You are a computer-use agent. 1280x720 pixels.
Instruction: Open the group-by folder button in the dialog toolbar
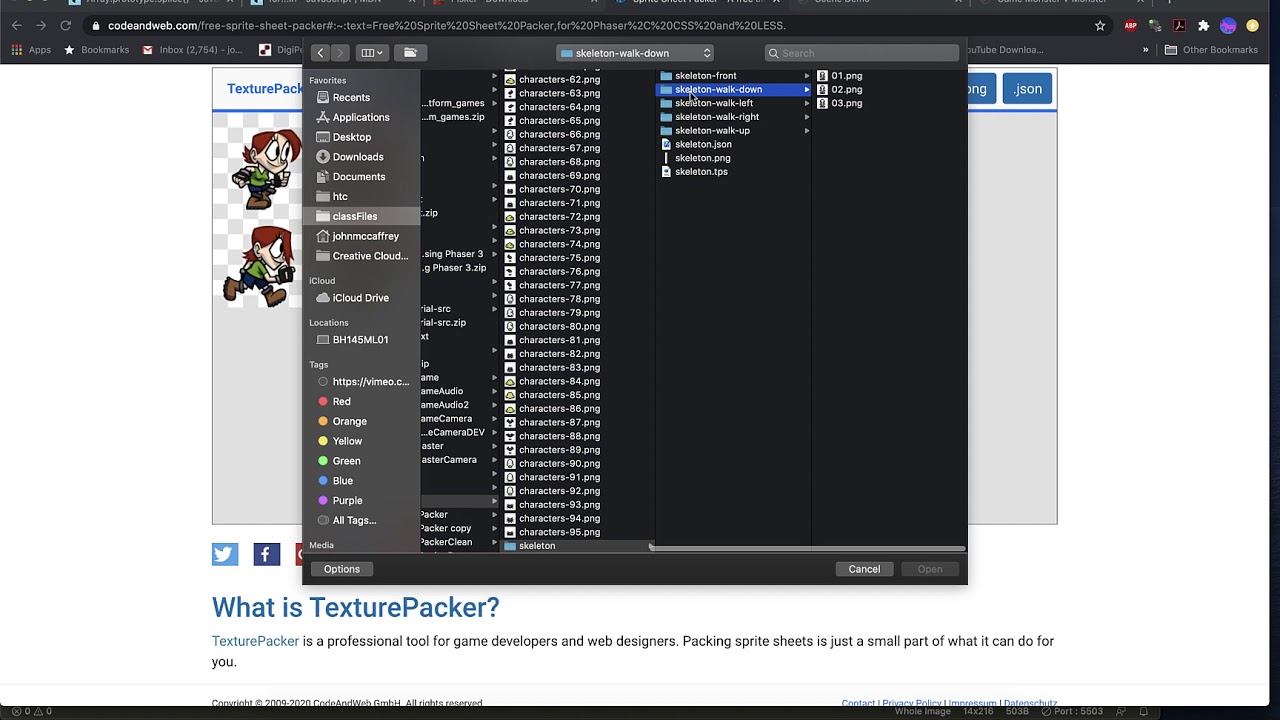pyautogui.click(x=410, y=53)
